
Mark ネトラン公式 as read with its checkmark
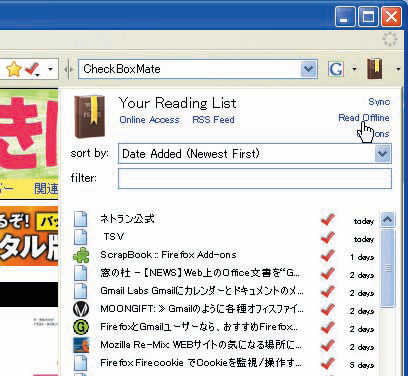(328, 219)
